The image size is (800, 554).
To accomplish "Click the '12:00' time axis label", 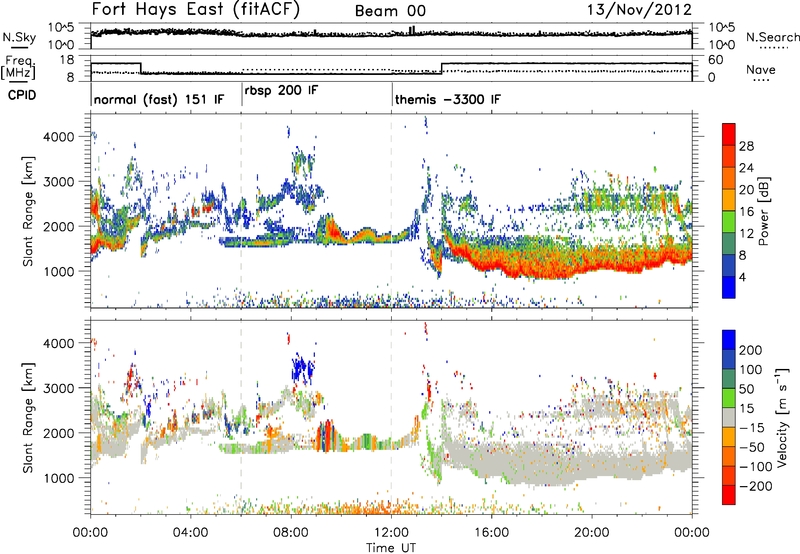I will point(391,533).
